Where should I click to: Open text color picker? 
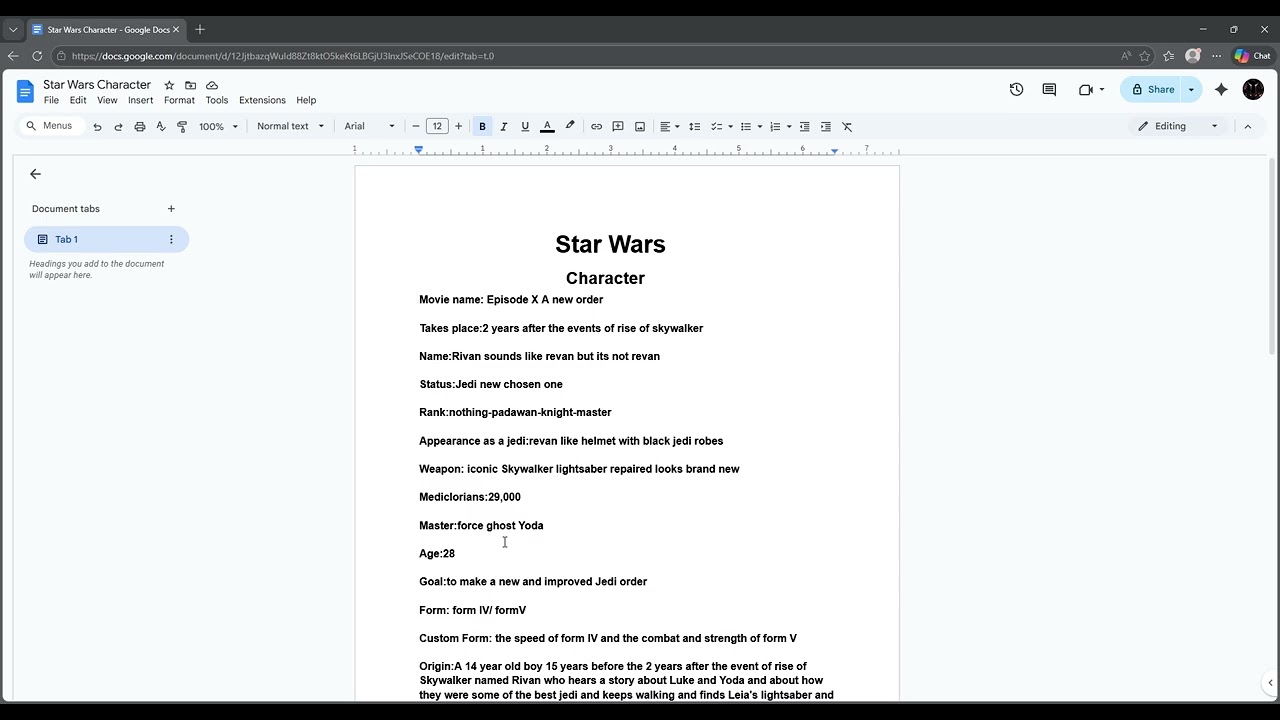pyautogui.click(x=547, y=127)
